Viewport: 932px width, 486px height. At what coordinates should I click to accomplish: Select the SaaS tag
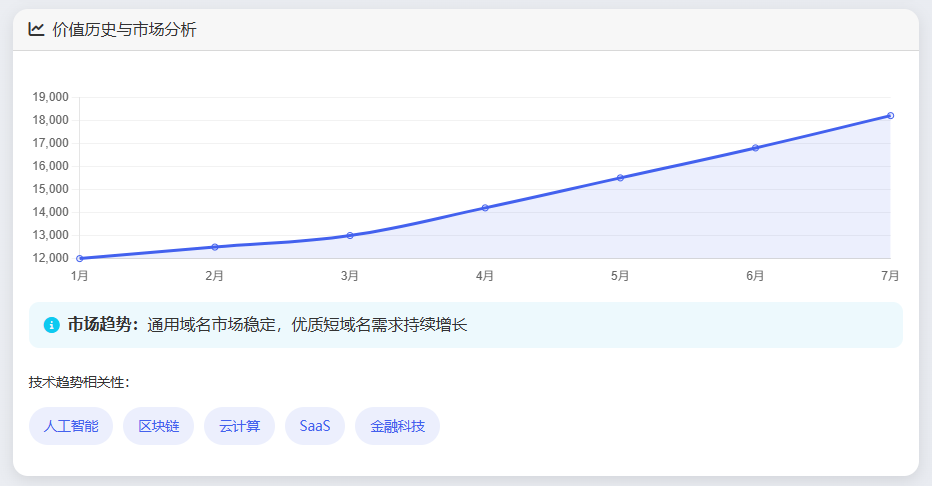click(315, 426)
